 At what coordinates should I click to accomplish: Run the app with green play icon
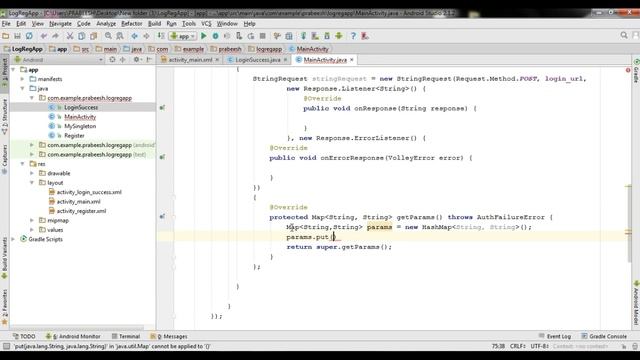[204, 36]
